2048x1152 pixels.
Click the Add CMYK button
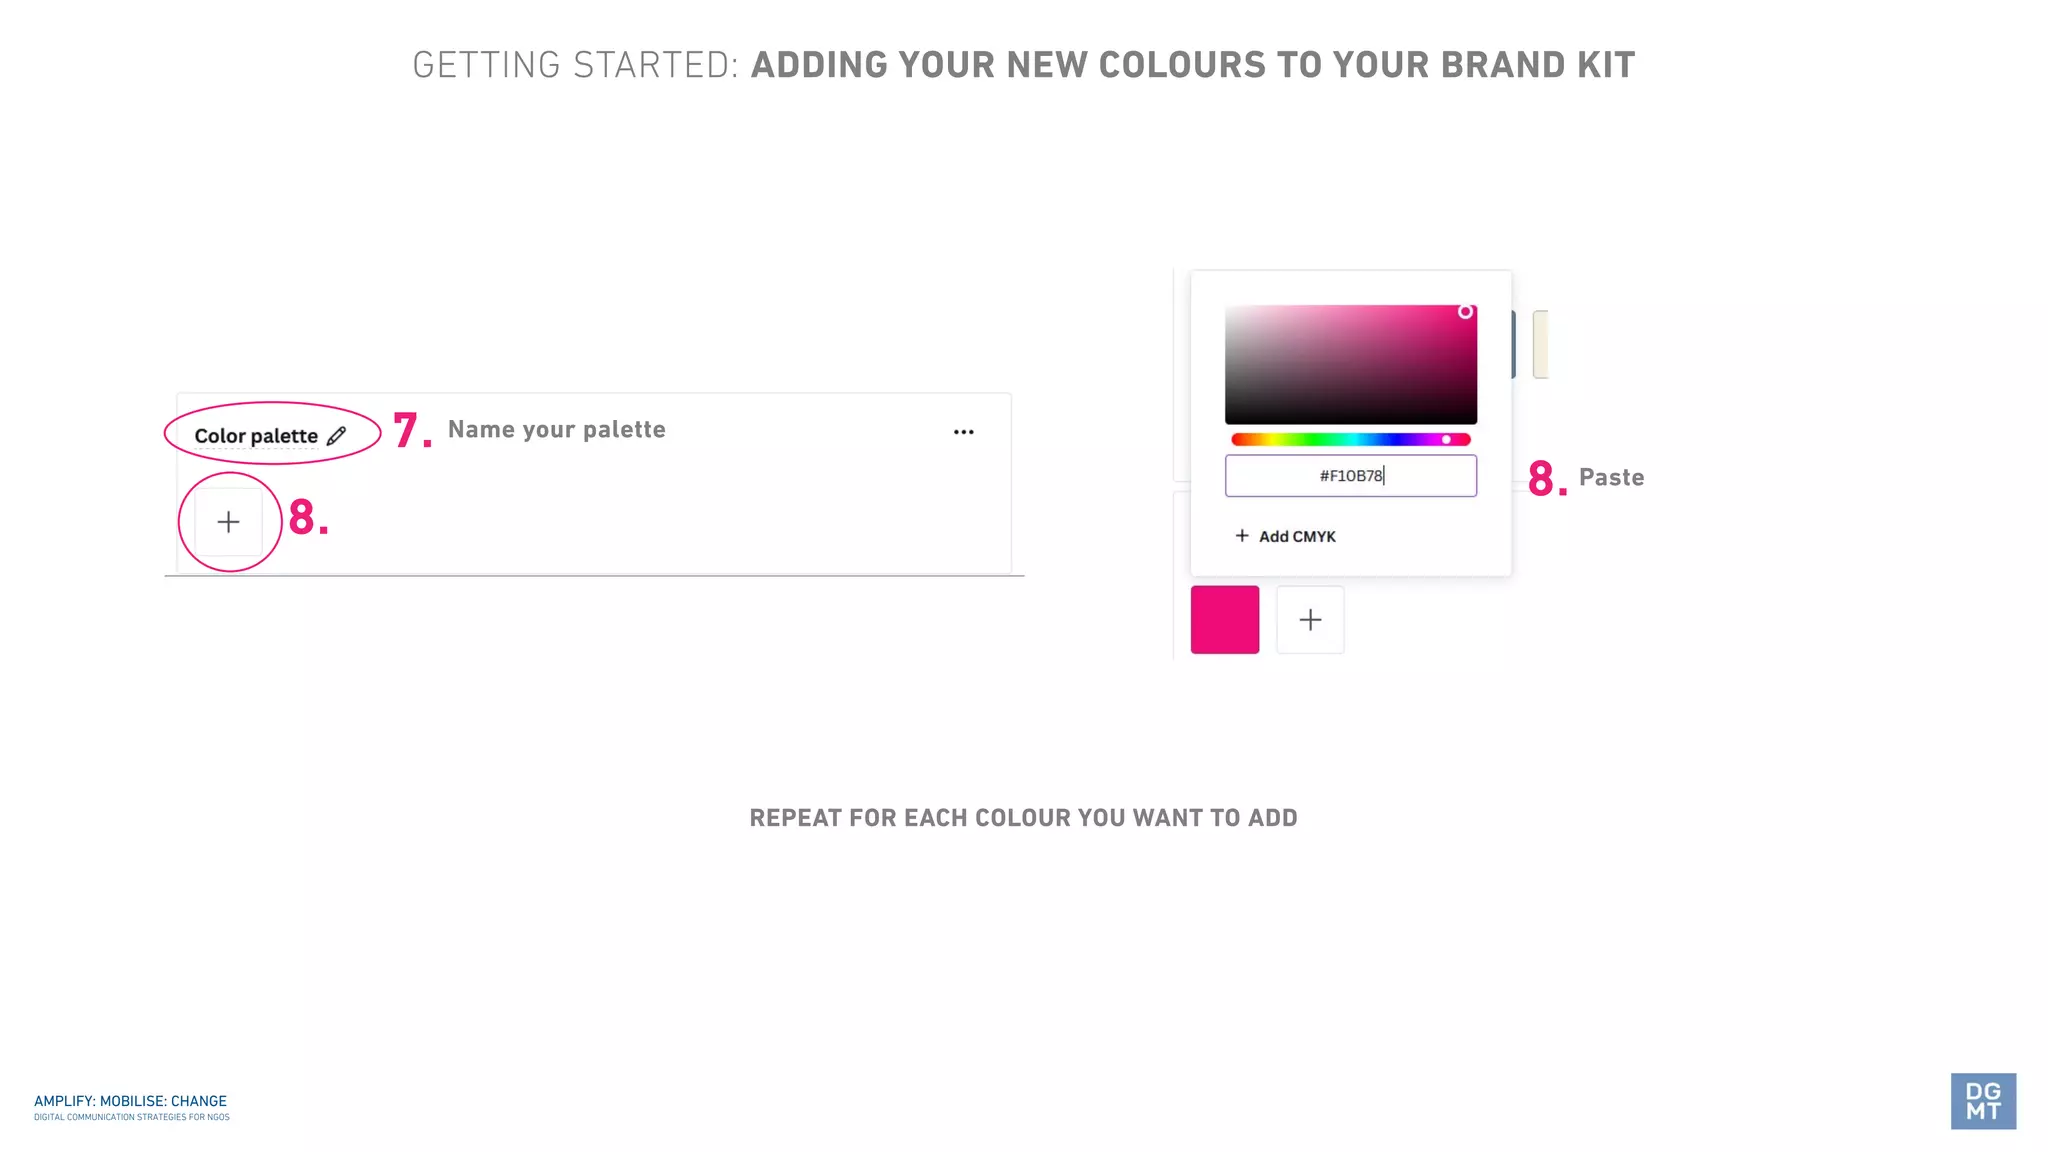[x=1286, y=536]
